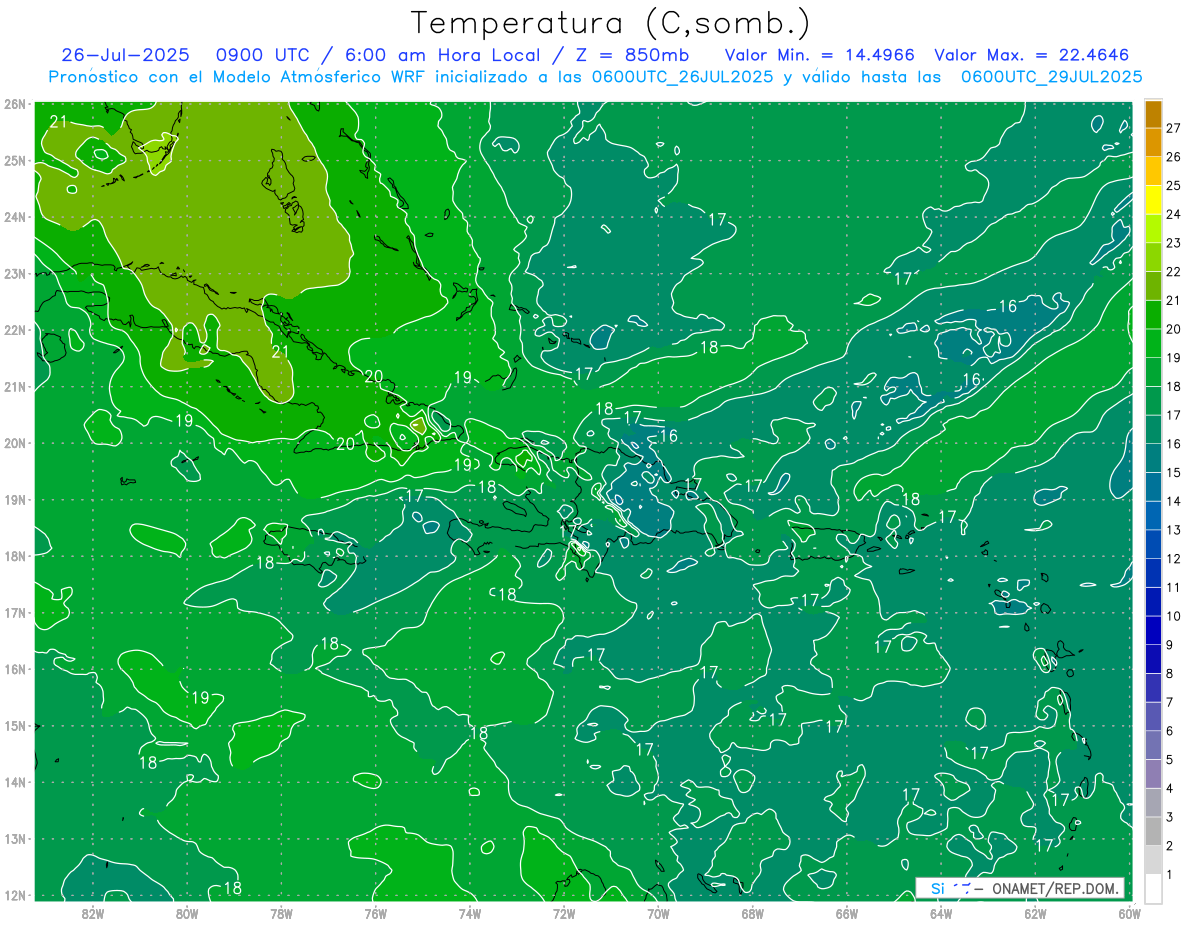The width and height of the screenshot is (1200, 927).
Task: Click the 19N latitude axis label
Action: click(14, 500)
